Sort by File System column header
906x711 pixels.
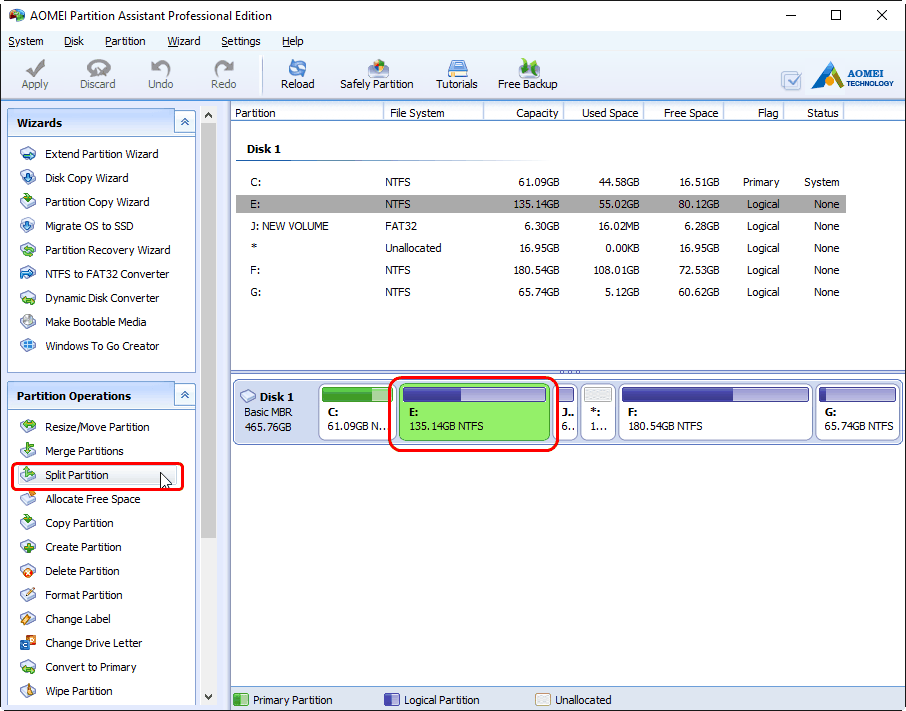pyautogui.click(x=433, y=113)
